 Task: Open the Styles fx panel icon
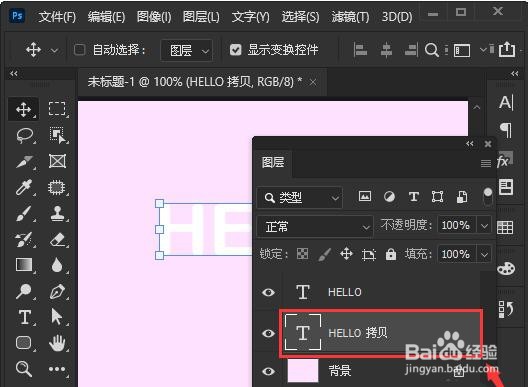pos(504,161)
